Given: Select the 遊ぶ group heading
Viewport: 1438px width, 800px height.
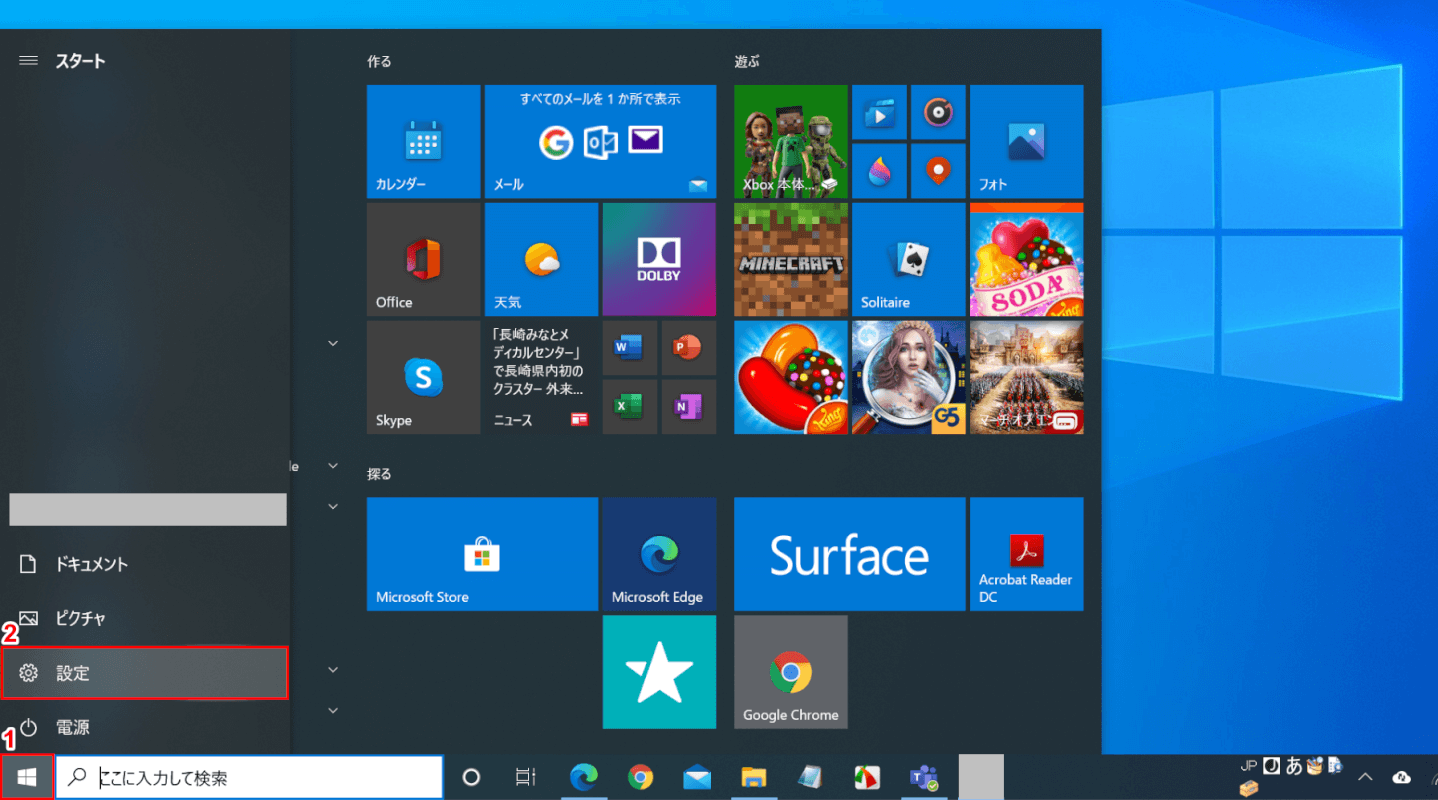Looking at the screenshot, I should point(747,61).
